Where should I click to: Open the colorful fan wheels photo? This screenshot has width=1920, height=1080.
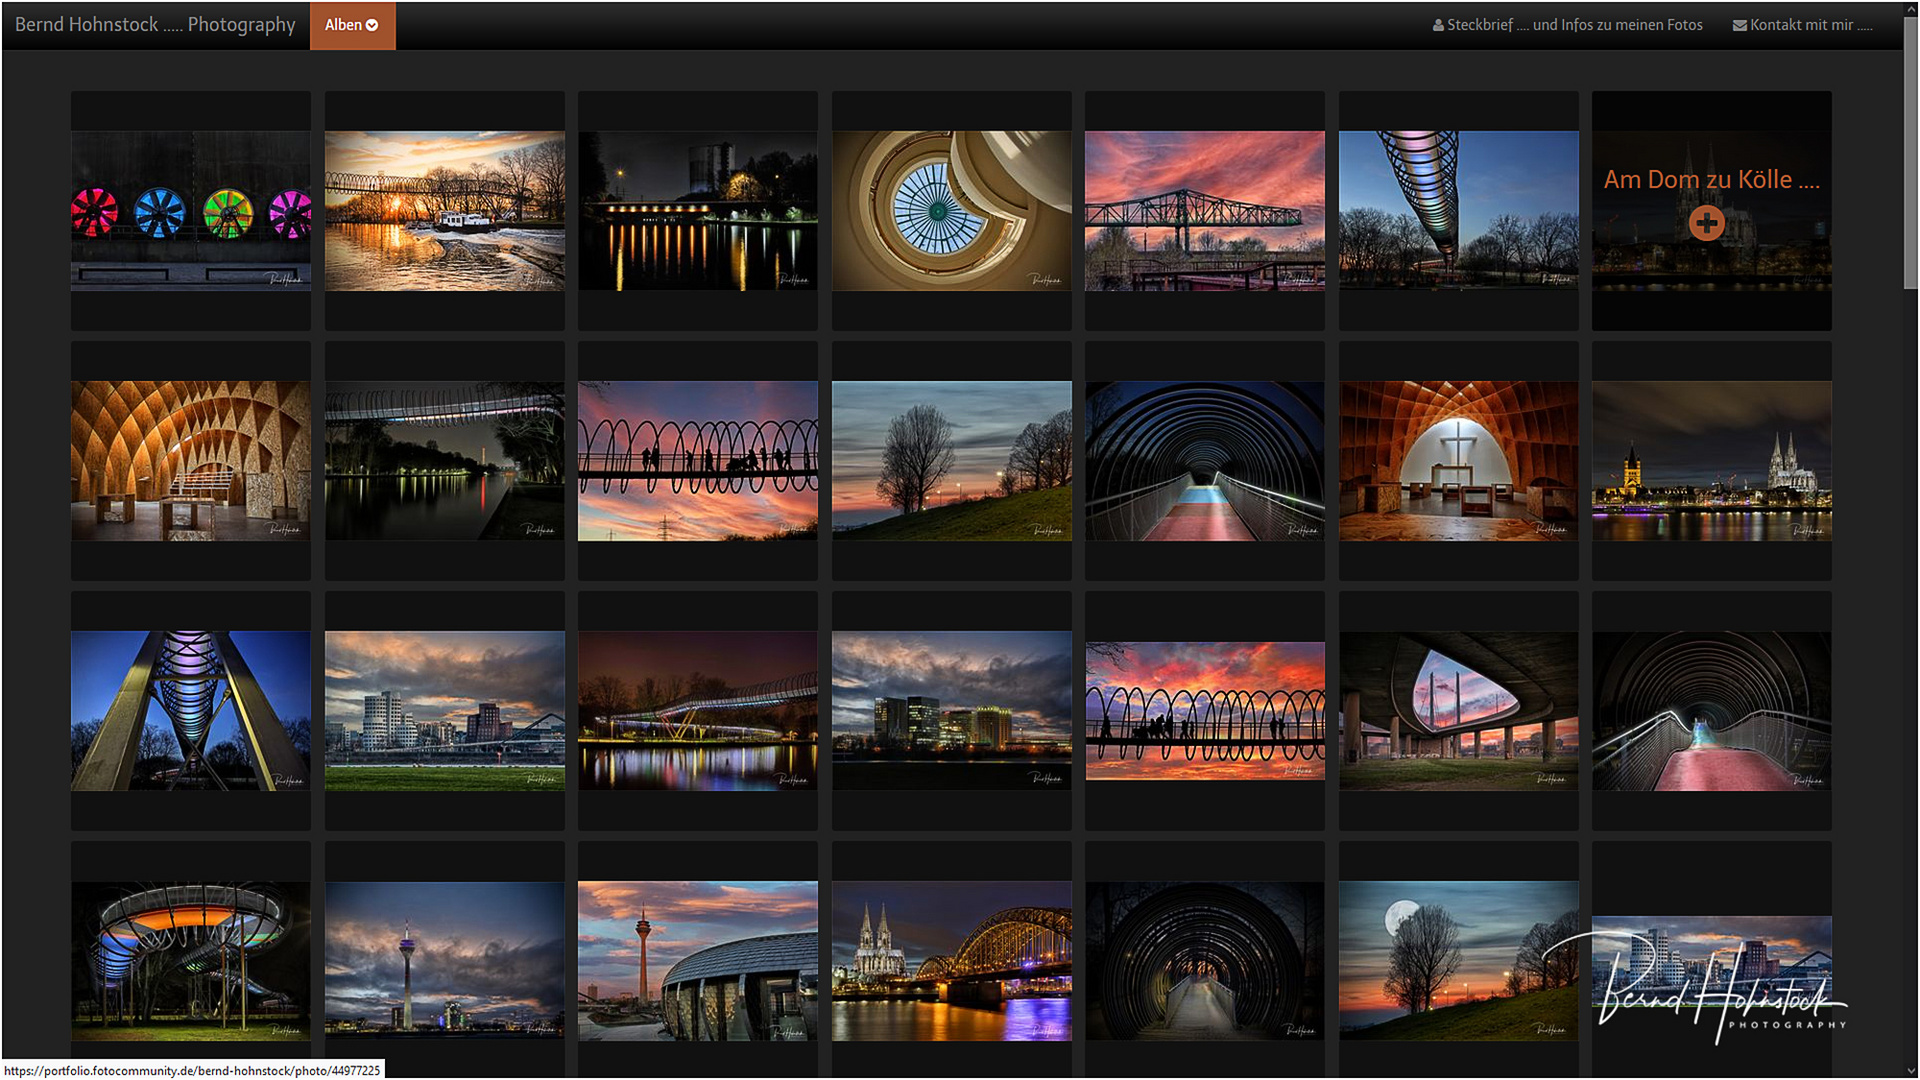191,211
